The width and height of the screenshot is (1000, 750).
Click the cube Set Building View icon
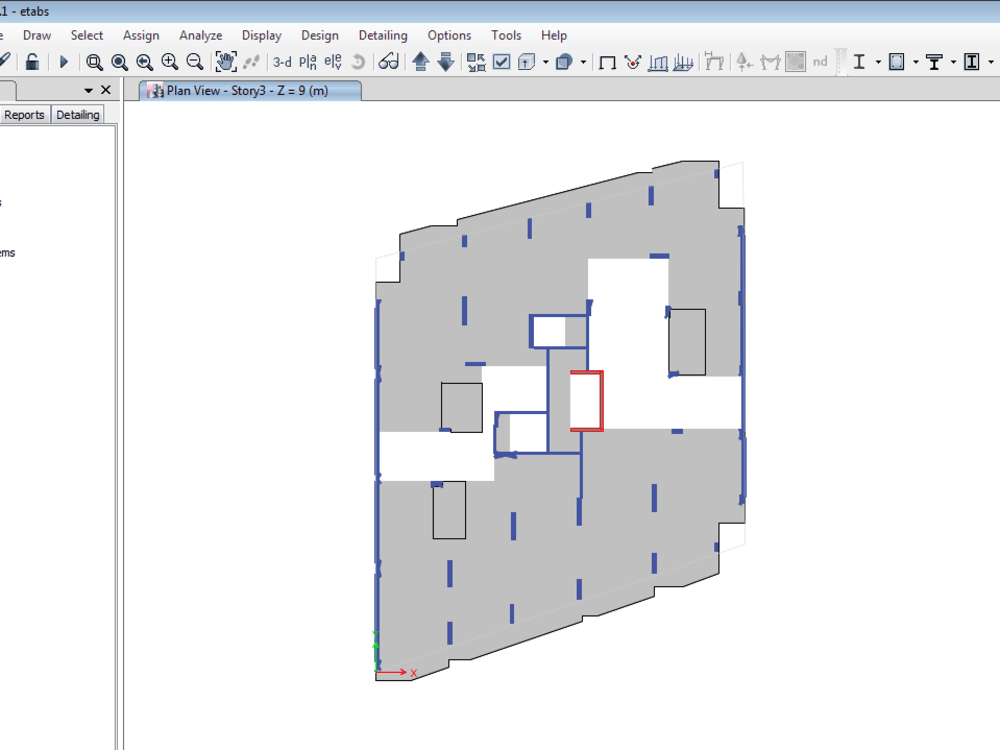coord(527,62)
